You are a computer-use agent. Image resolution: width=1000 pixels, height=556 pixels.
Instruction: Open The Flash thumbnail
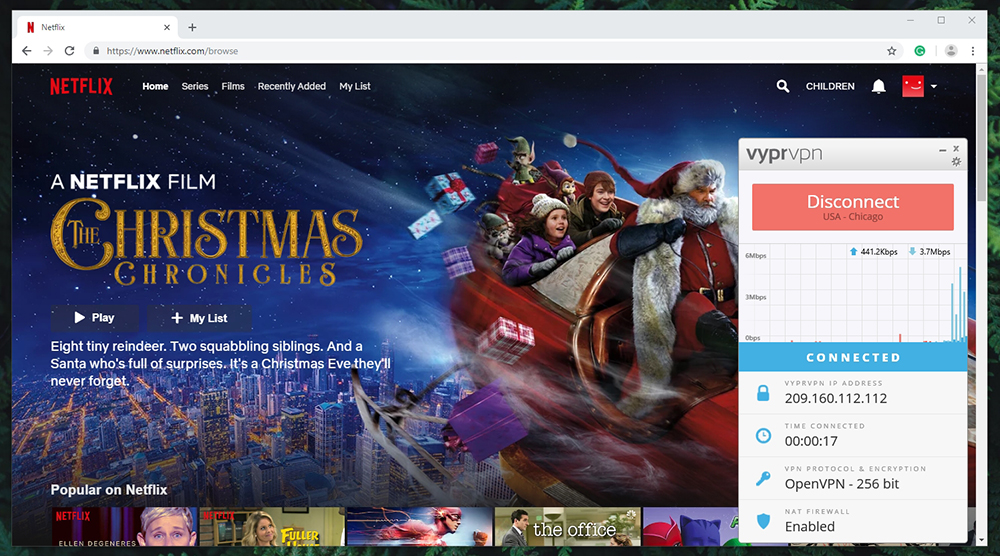click(419, 527)
